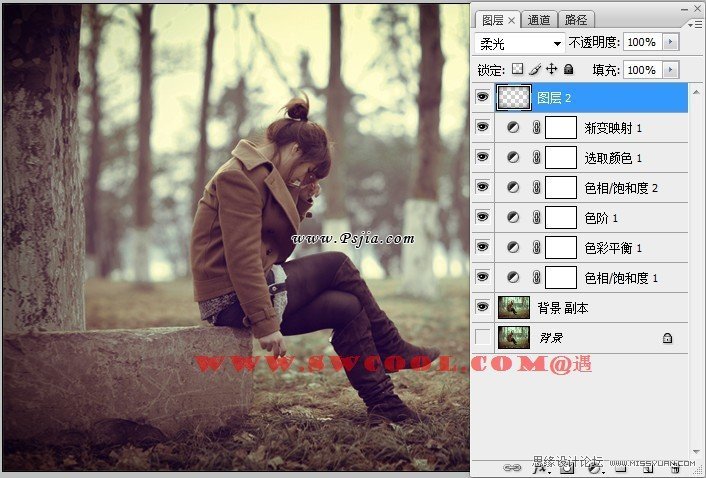
Task: Click the 填充 100% input field
Action: click(x=643, y=70)
